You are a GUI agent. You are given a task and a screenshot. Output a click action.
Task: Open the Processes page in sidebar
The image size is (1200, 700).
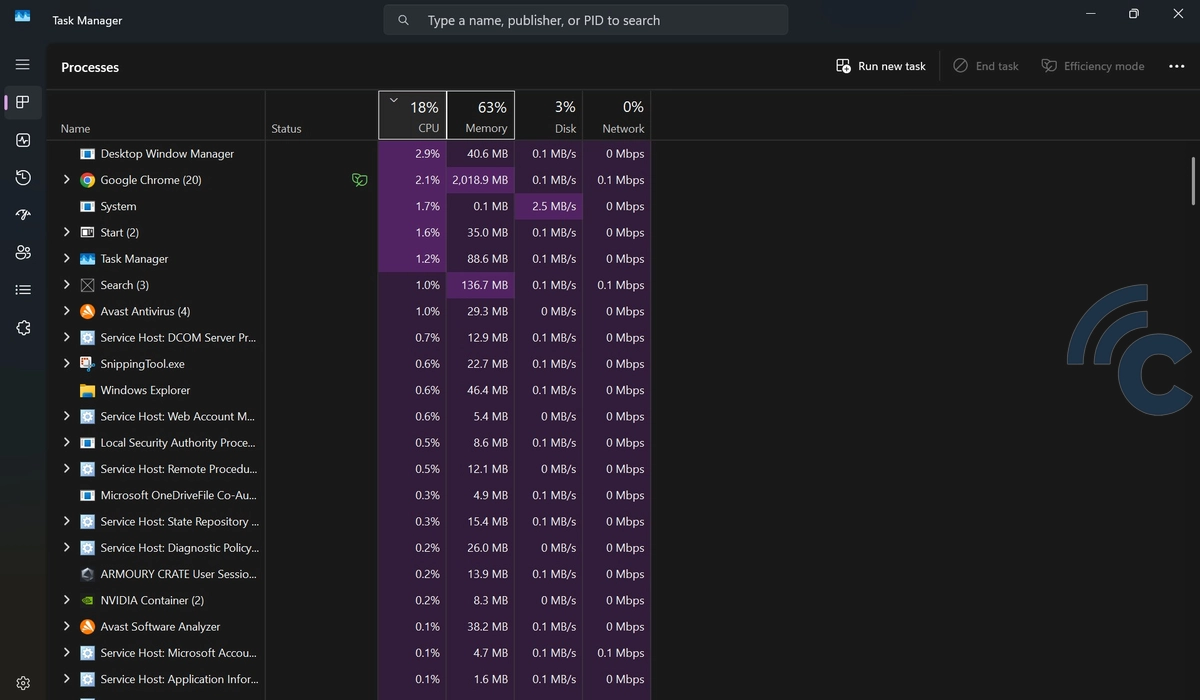23,102
